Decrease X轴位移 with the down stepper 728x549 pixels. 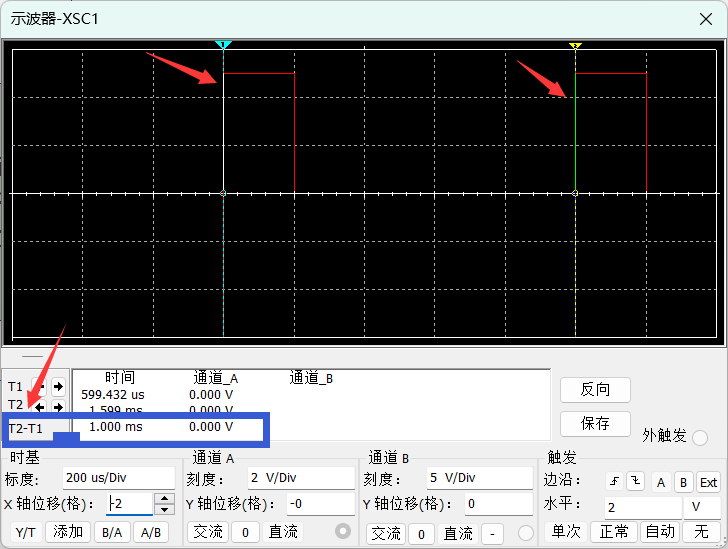click(x=164, y=509)
